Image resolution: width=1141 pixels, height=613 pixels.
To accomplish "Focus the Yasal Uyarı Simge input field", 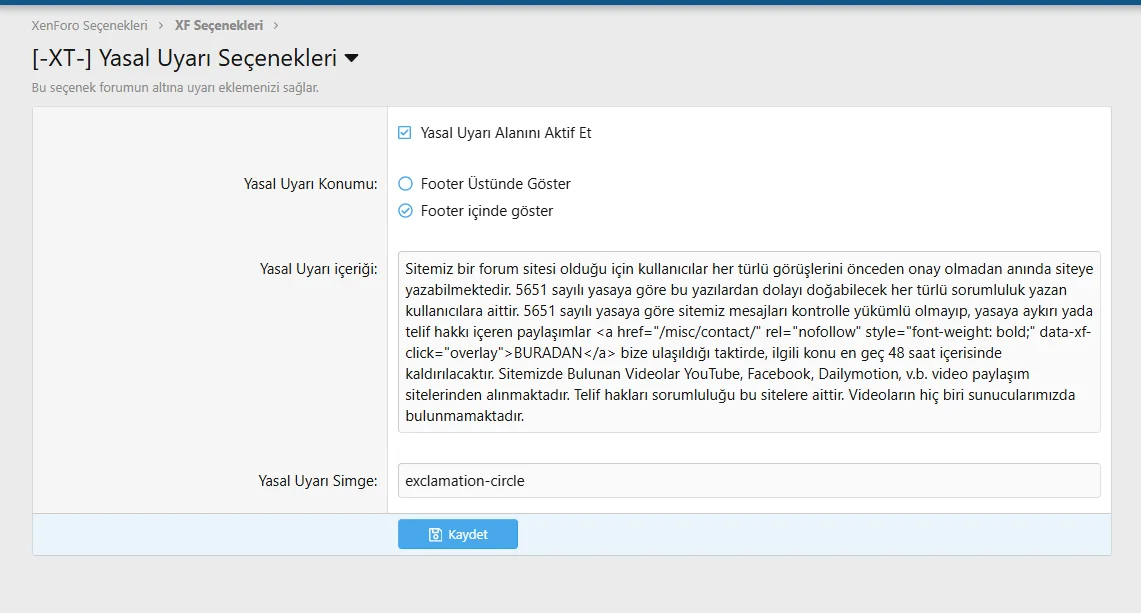I will click(748, 480).
